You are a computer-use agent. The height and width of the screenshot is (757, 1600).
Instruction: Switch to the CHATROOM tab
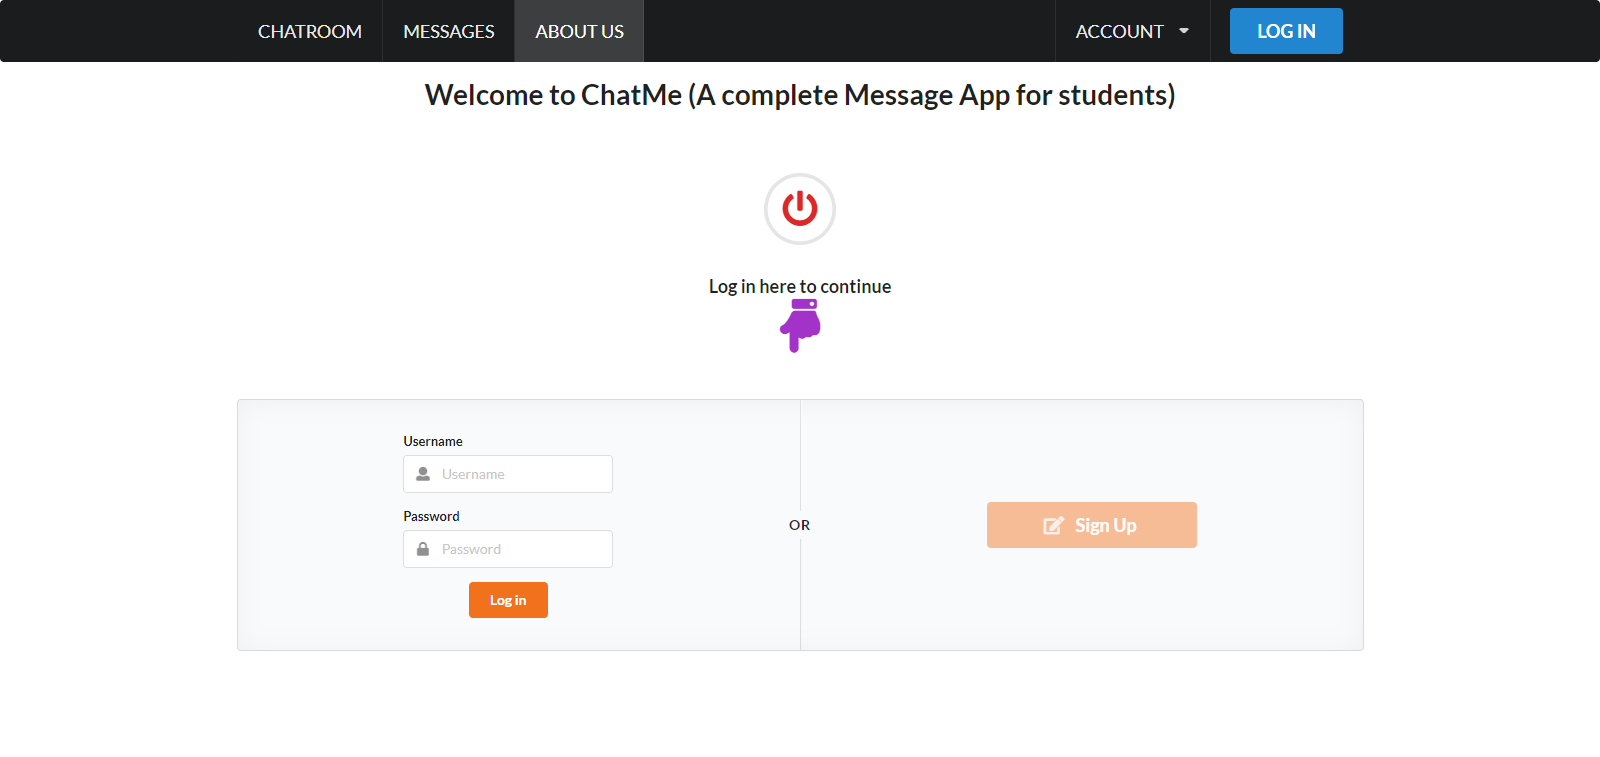tap(310, 31)
